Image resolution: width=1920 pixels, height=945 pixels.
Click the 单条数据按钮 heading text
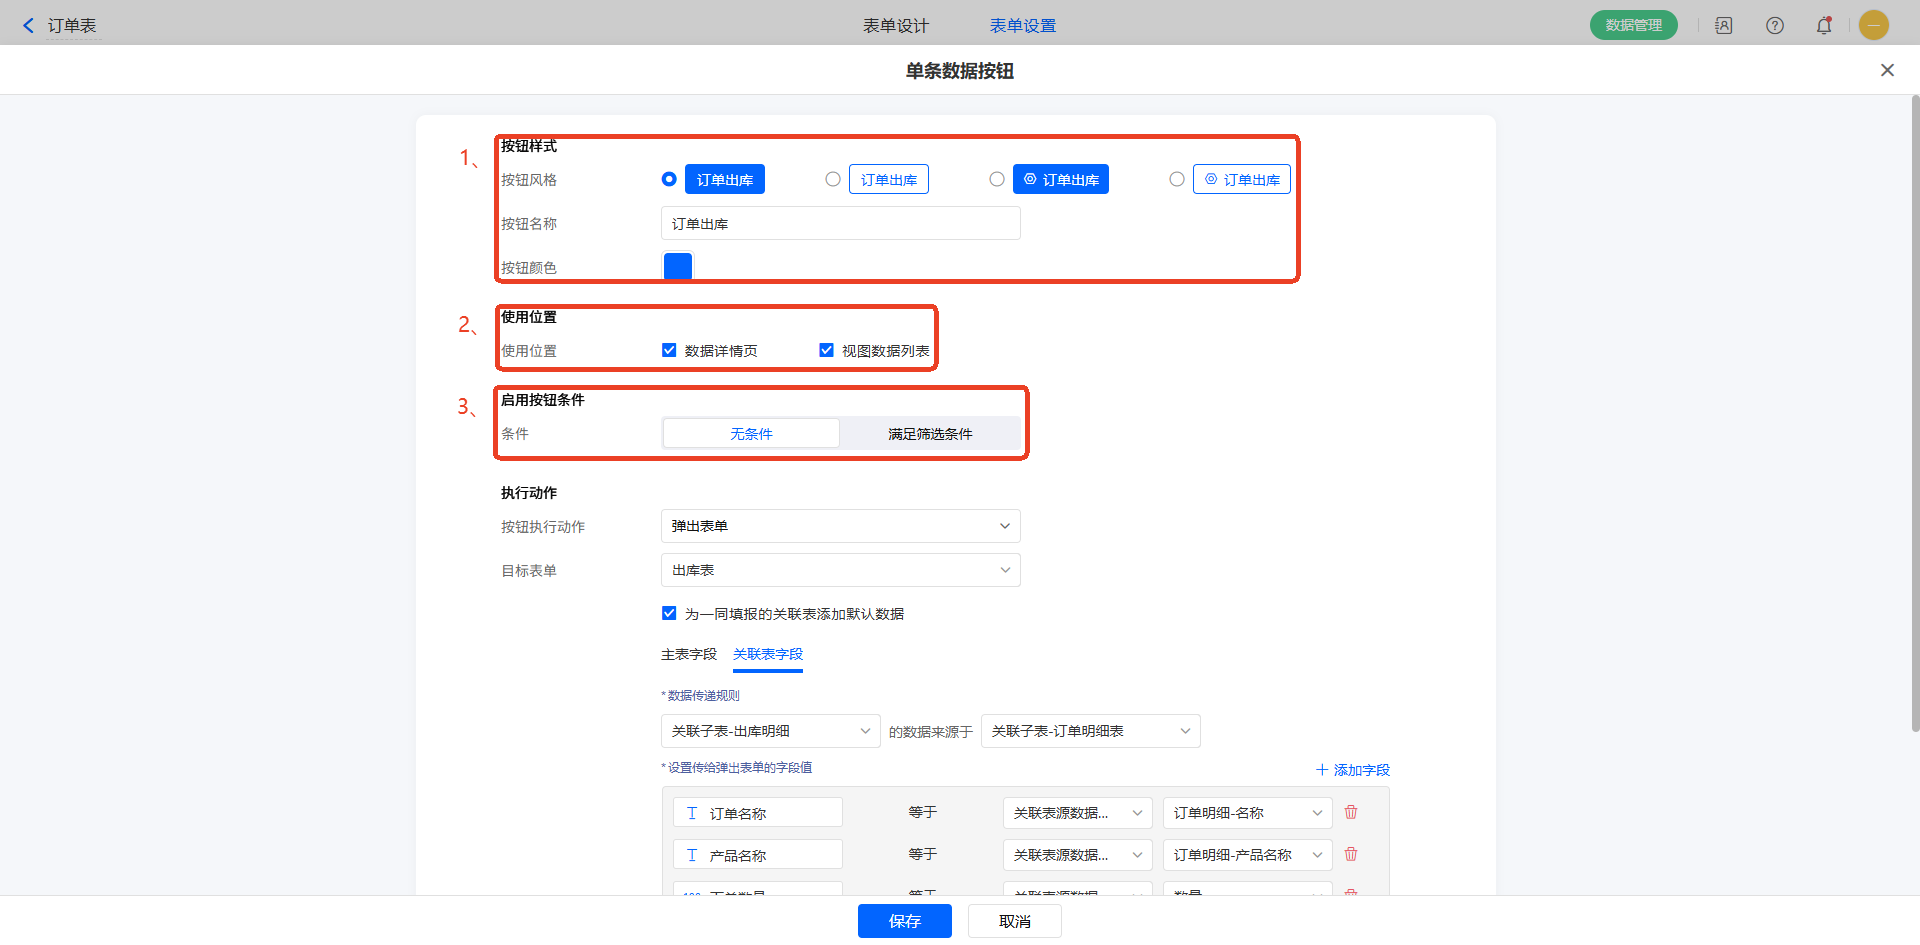point(960,71)
